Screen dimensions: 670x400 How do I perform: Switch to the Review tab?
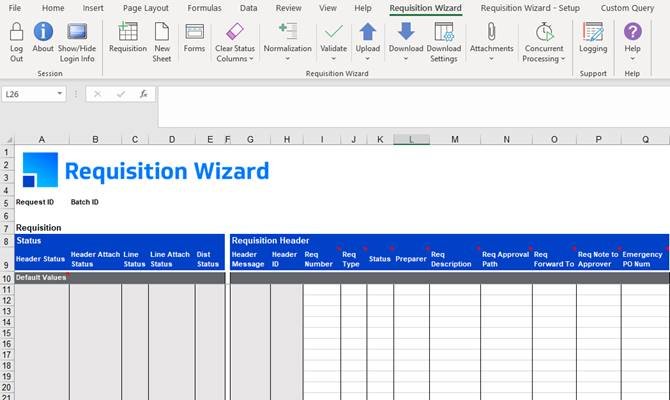[288, 8]
